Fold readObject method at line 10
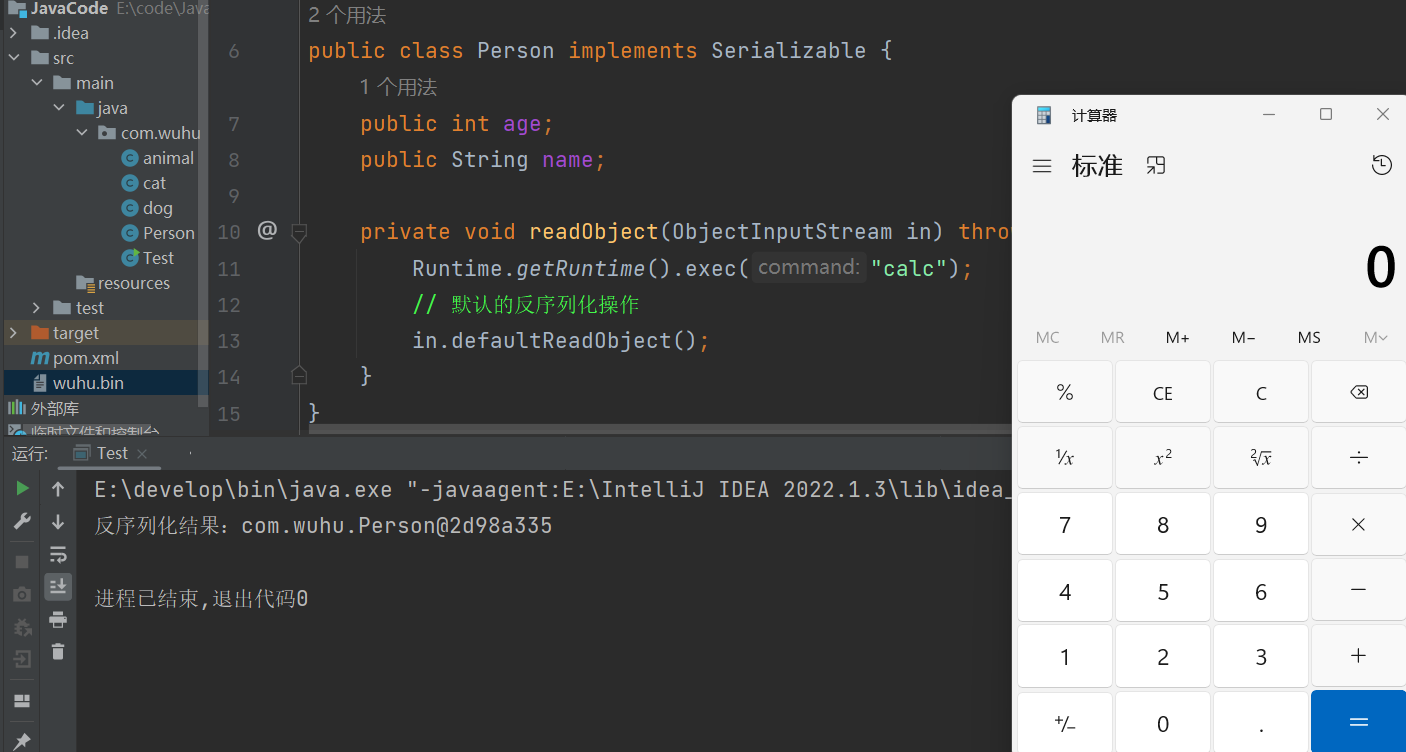The image size is (1406, 752). [x=298, y=232]
